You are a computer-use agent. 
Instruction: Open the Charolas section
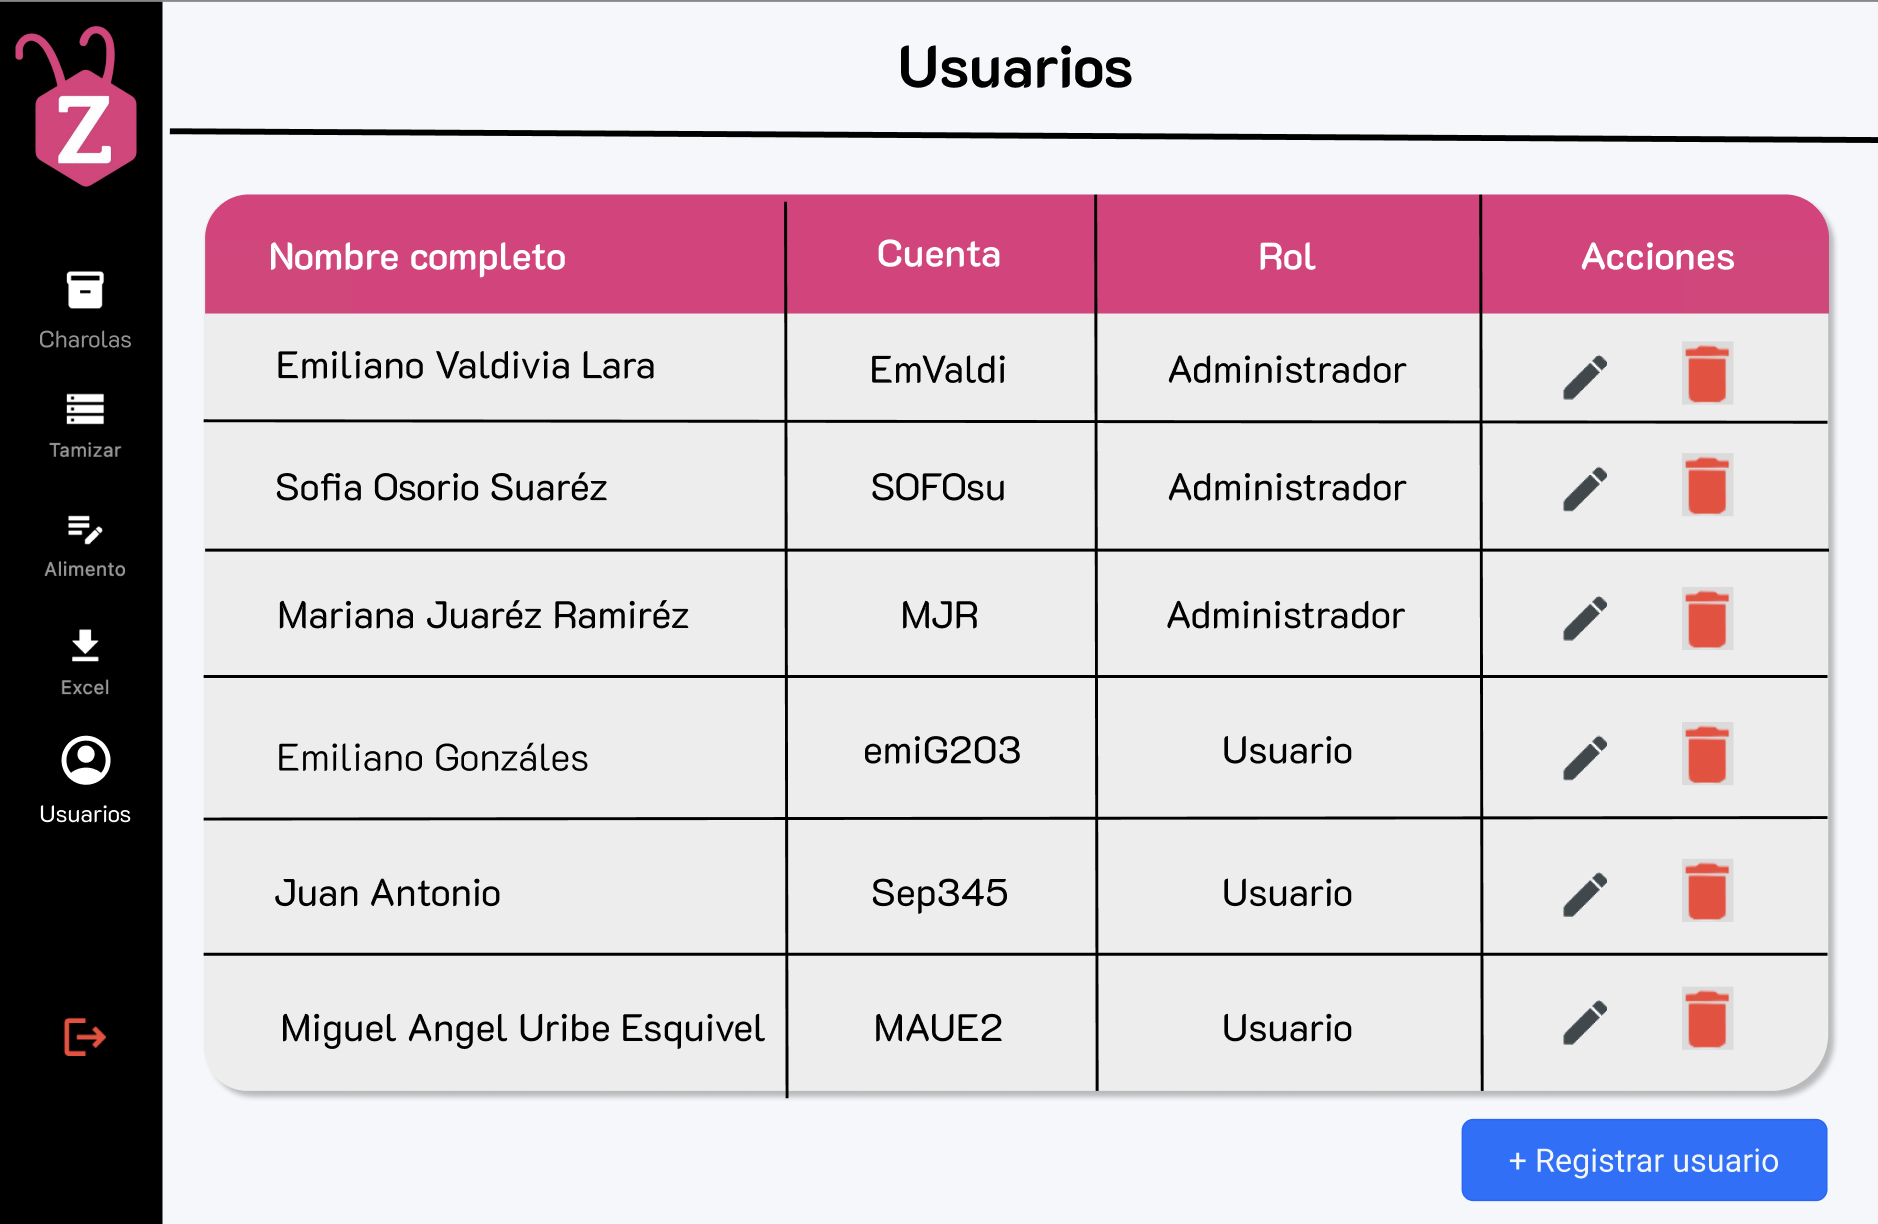[85, 310]
